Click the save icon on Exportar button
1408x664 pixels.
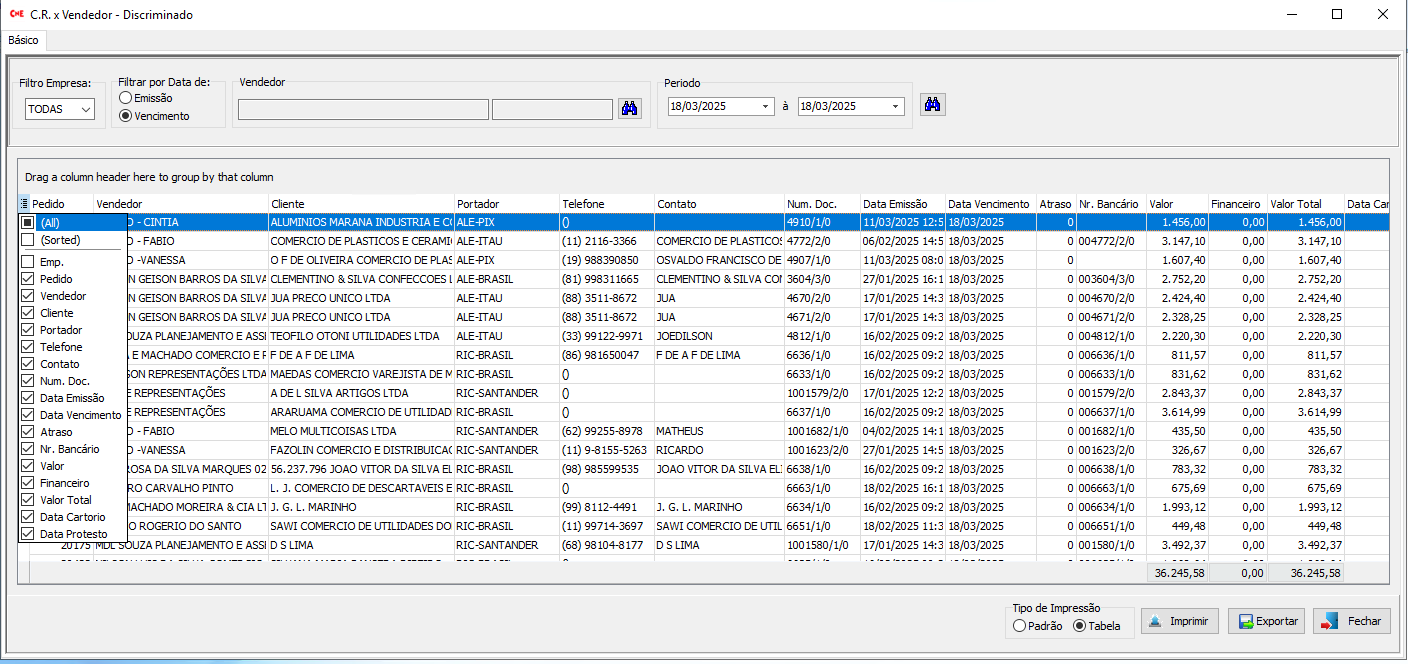coord(1245,622)
